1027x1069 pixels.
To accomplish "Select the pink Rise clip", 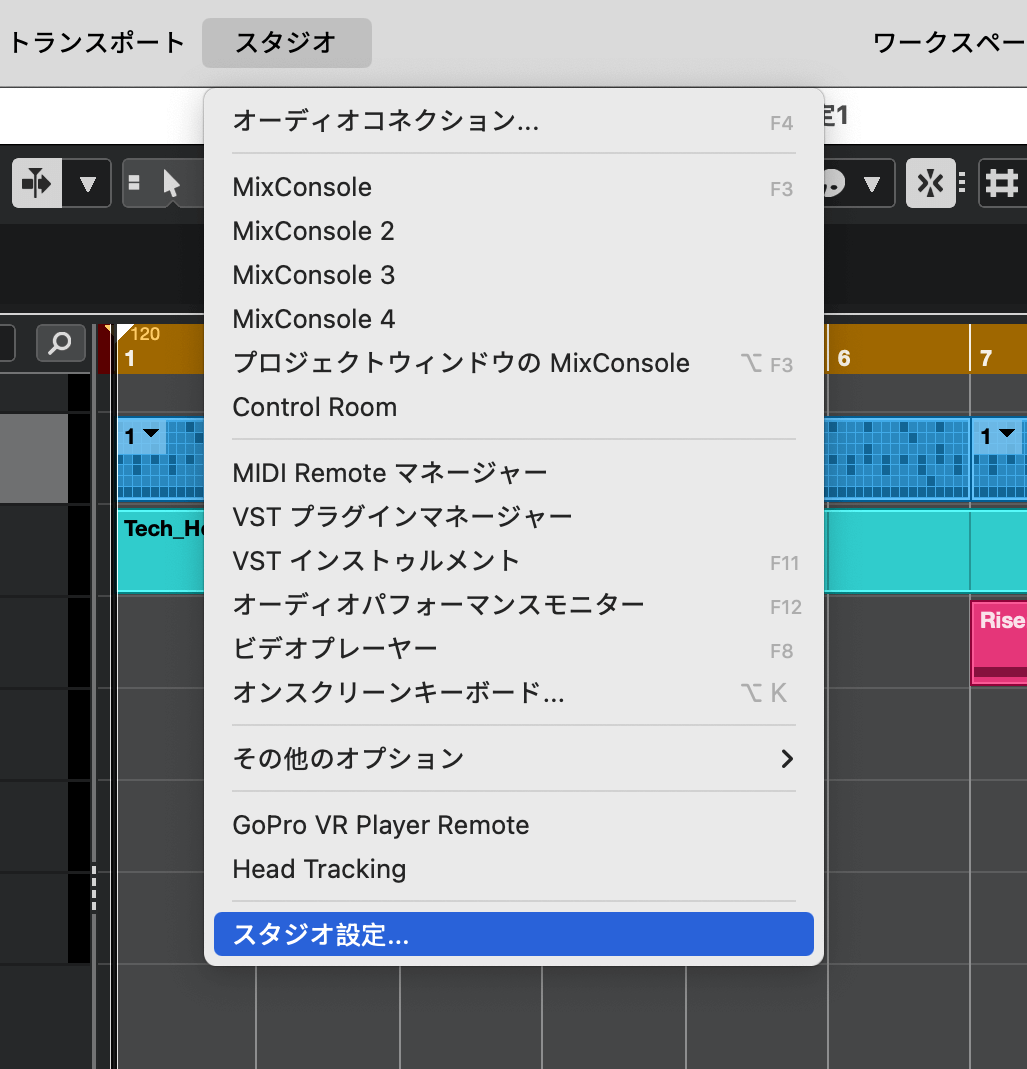I will tap(999, 642).
